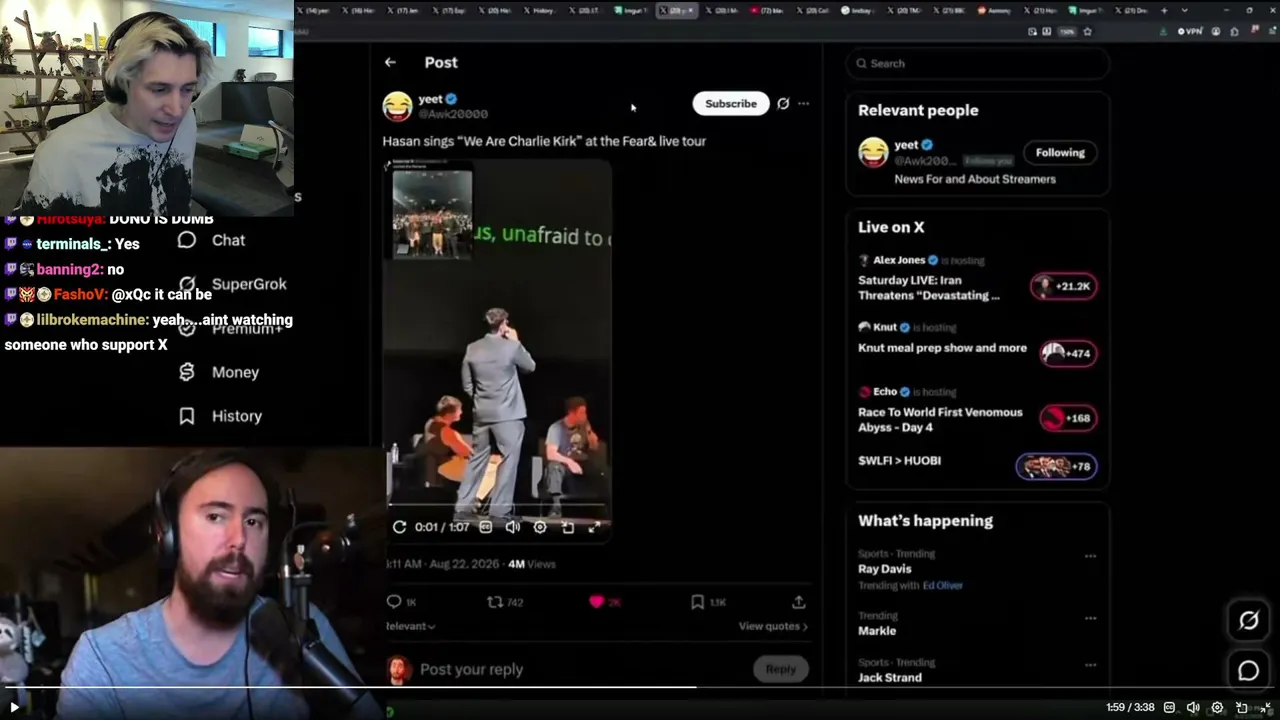The width and height of the screenshot is (1280, 720).
Task: Share the post using the upload icon
Action: tap(799, 602)
